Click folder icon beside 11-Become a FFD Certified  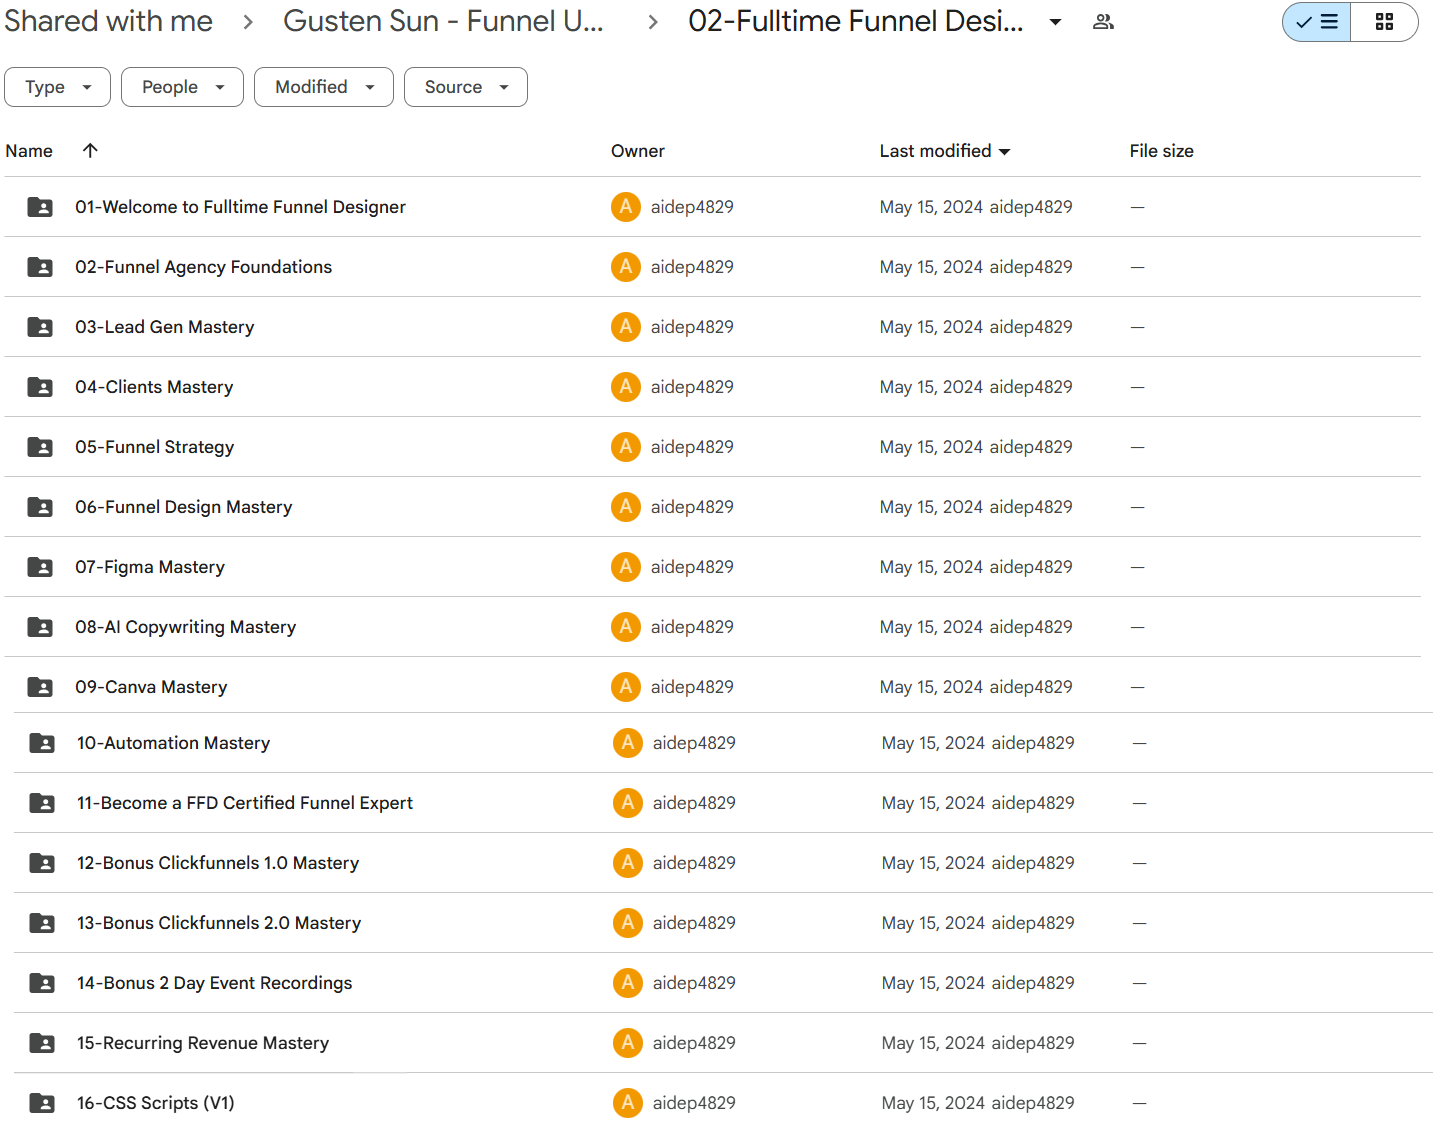42,803
